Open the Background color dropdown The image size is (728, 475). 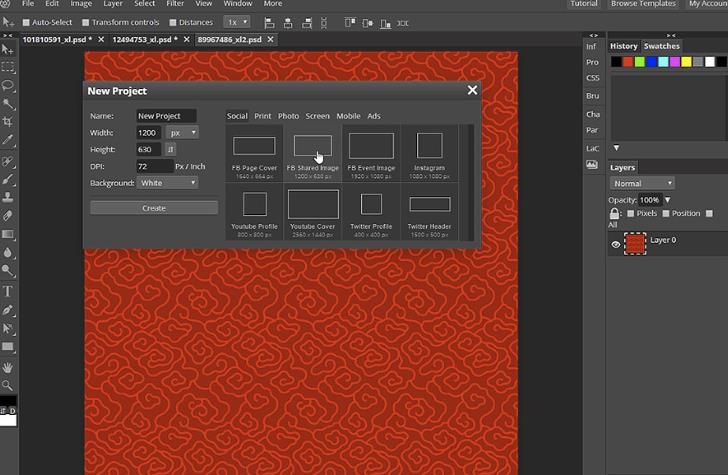pos(168,183)
